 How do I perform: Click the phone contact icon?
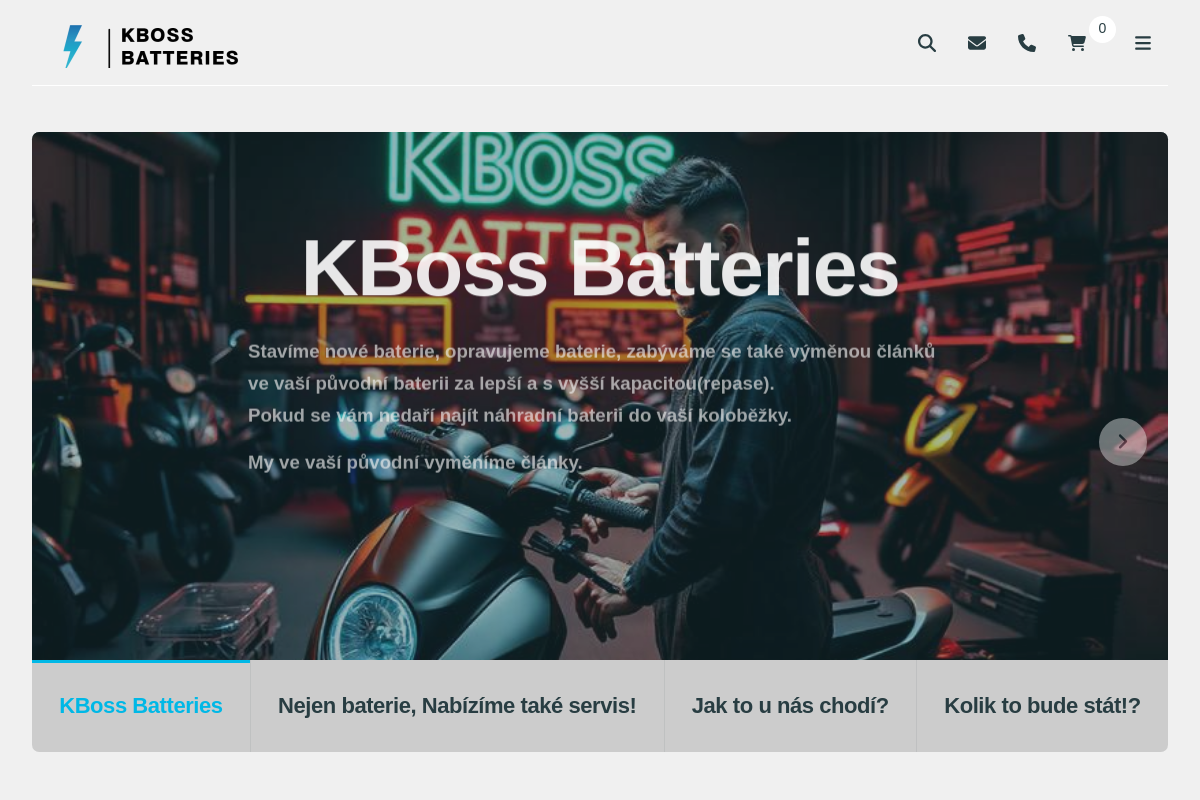coord(1027,43)
